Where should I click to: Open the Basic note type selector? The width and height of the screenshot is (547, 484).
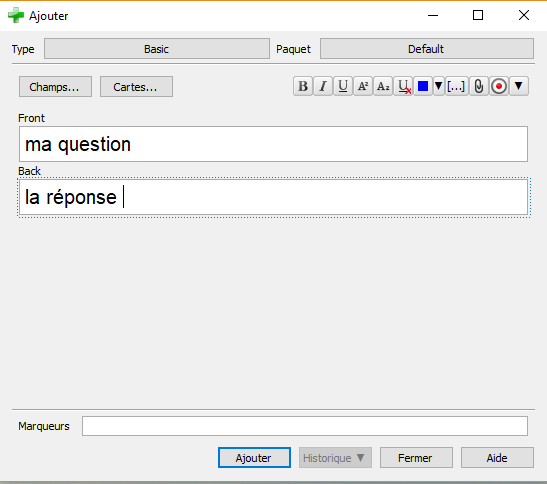click(x=157, y=49)
